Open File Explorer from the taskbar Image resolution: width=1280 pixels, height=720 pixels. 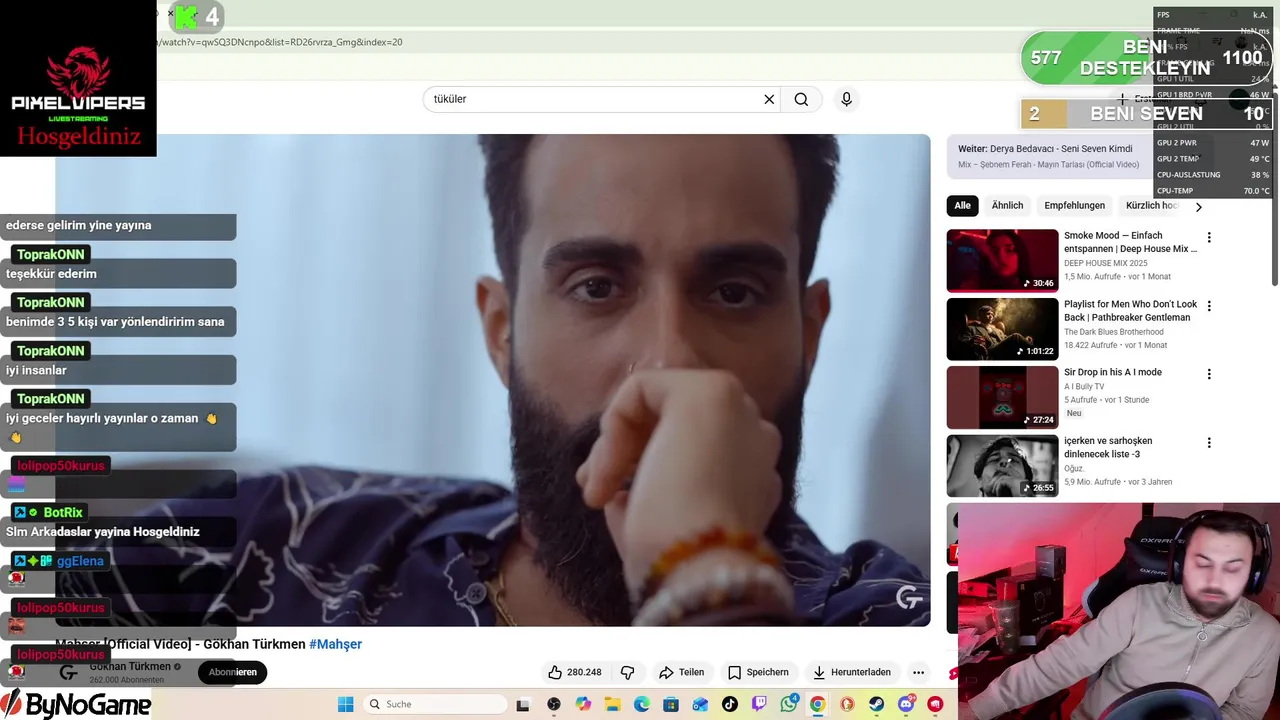(612, 704)
